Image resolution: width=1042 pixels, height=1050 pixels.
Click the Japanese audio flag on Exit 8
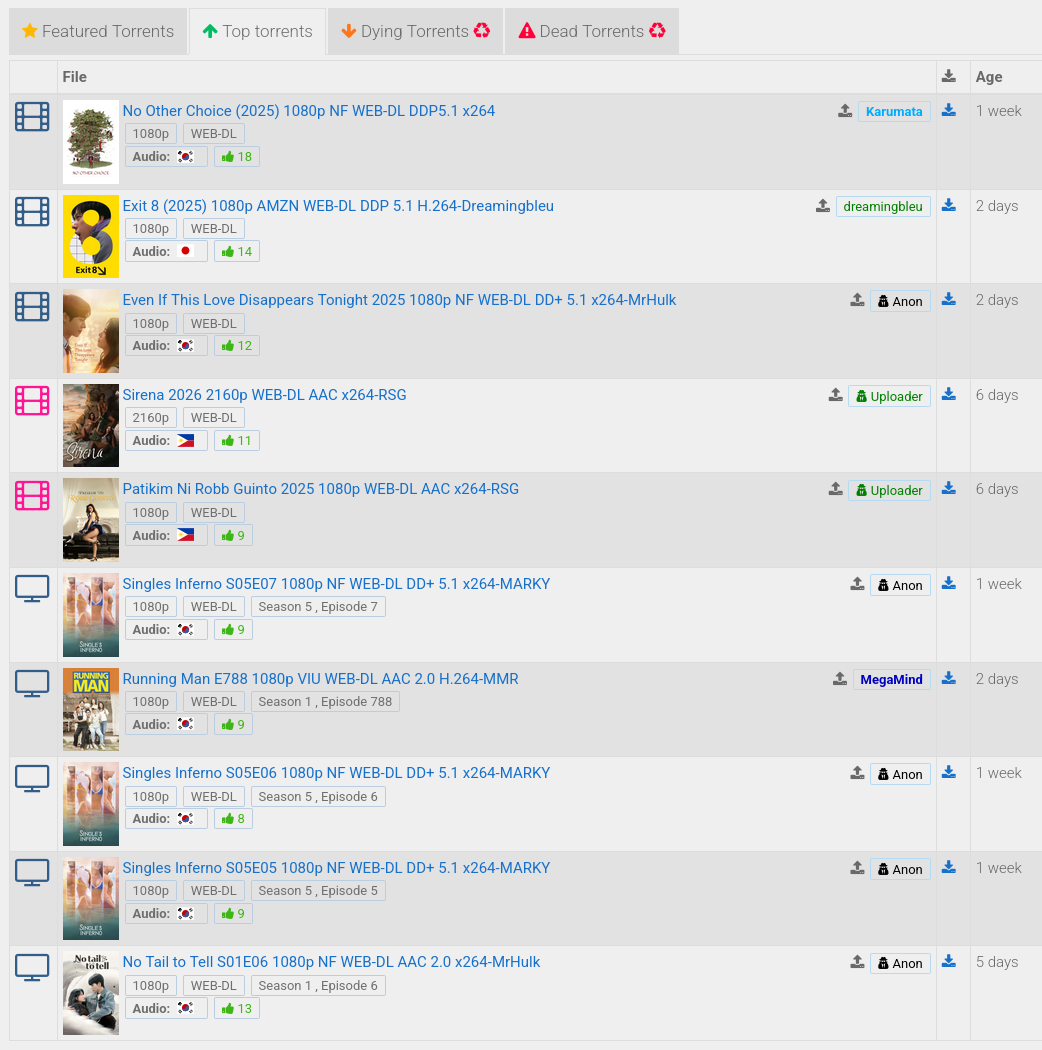[185, 251]
